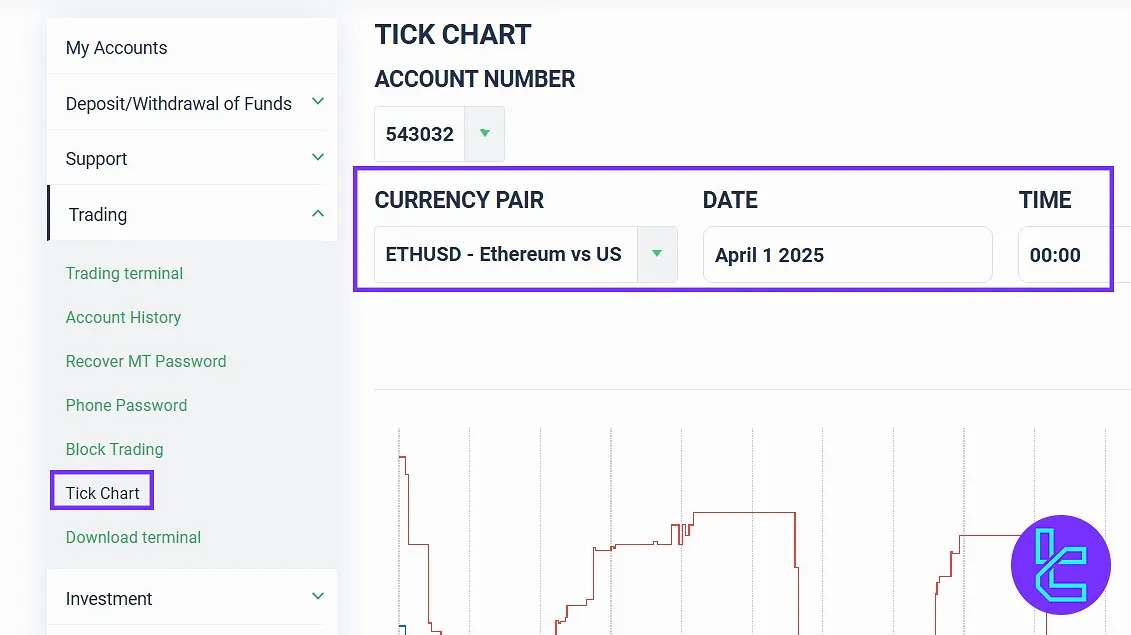
Task: Click Recover MT Password link
Action: [x=146, y=361]
